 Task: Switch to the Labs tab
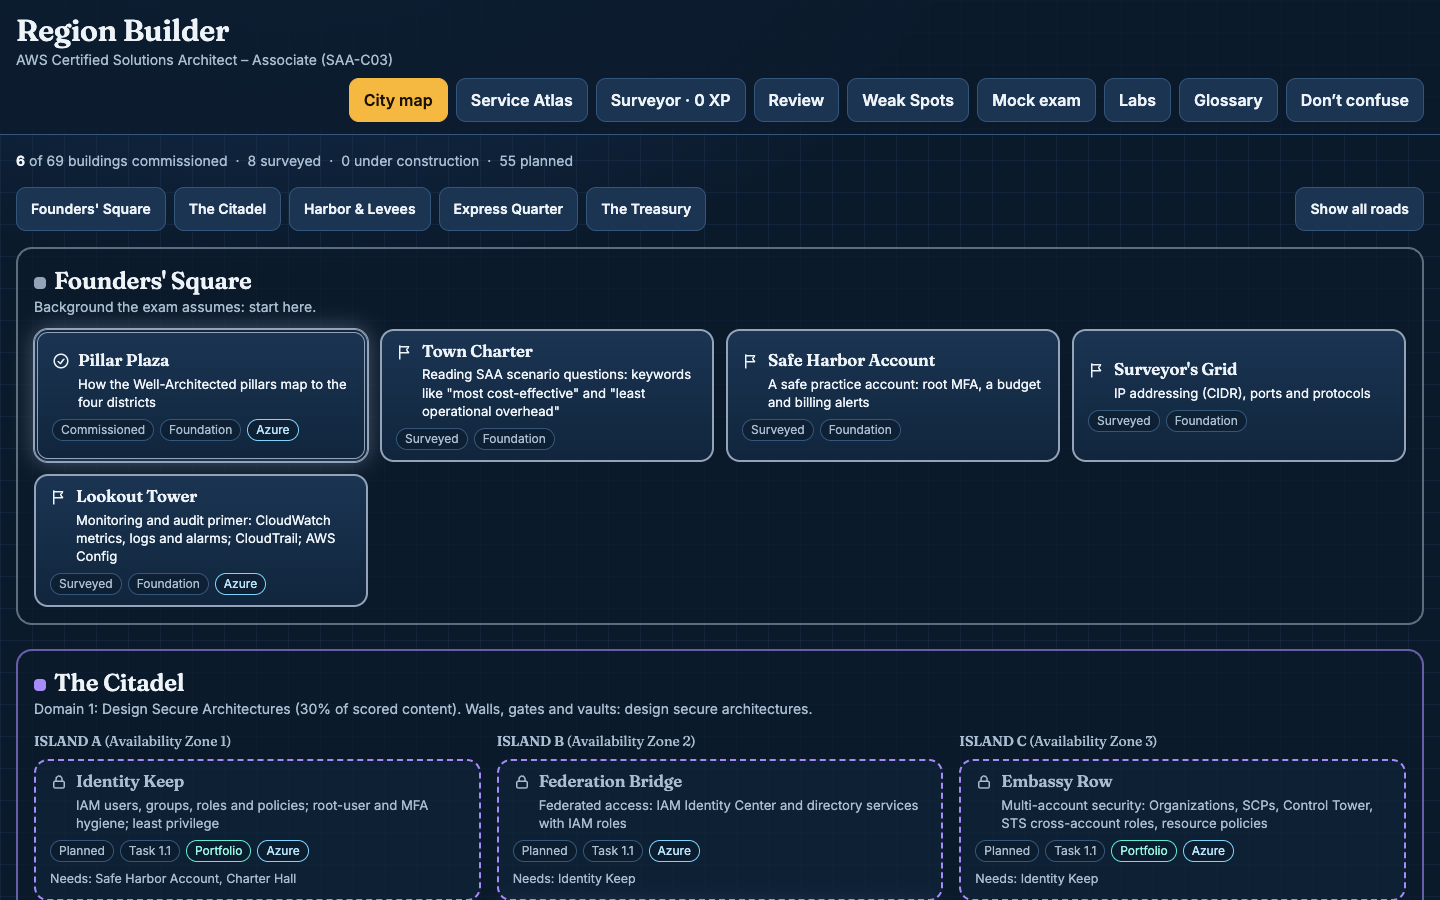[1137, 100]
